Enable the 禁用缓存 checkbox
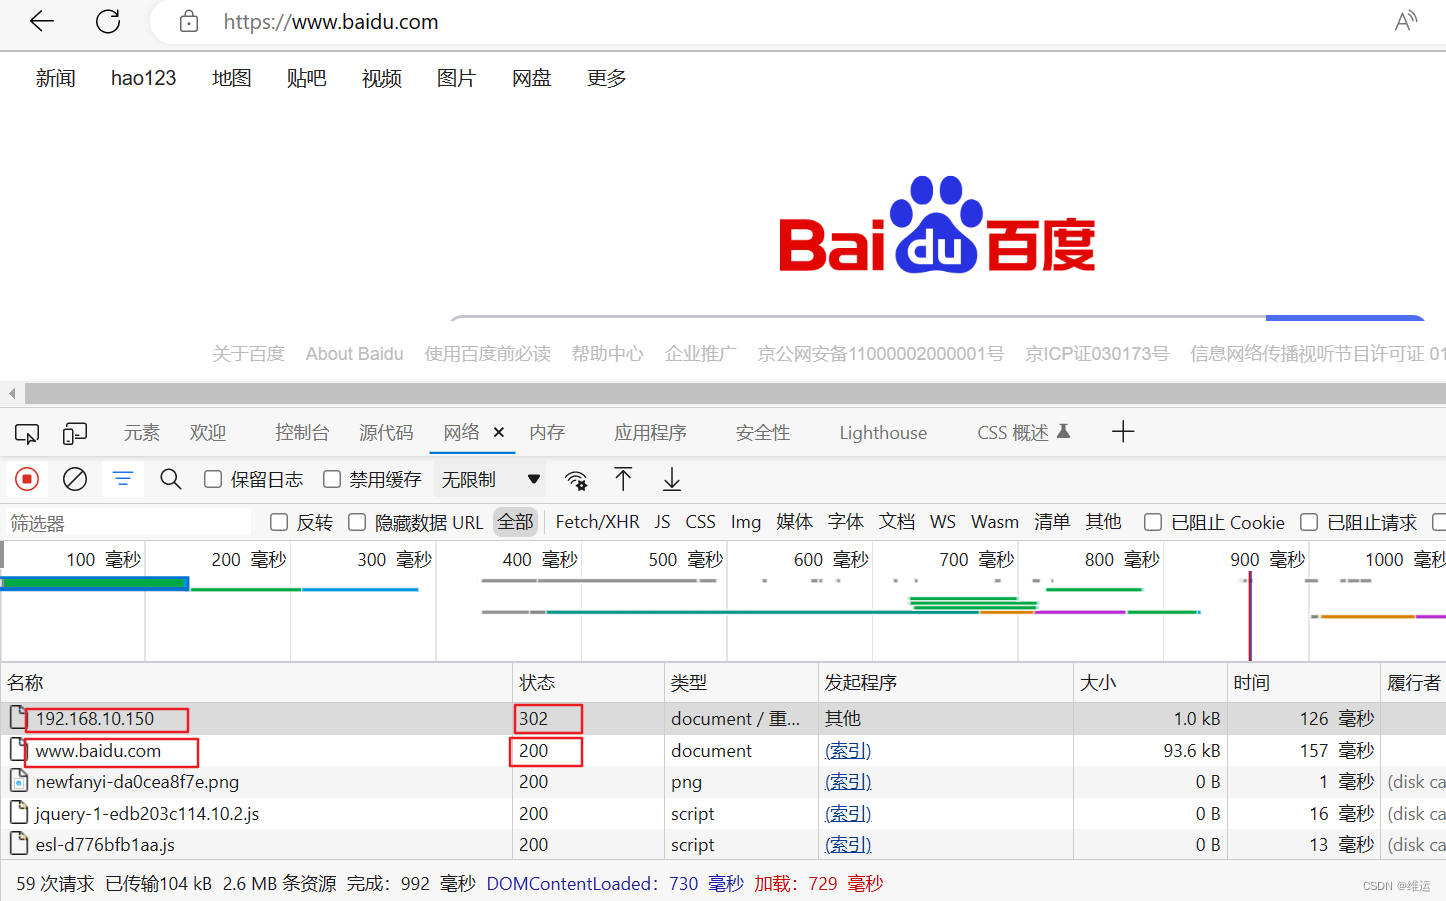This screenshot has width=1446, height=901. click(x=332, y=479)
